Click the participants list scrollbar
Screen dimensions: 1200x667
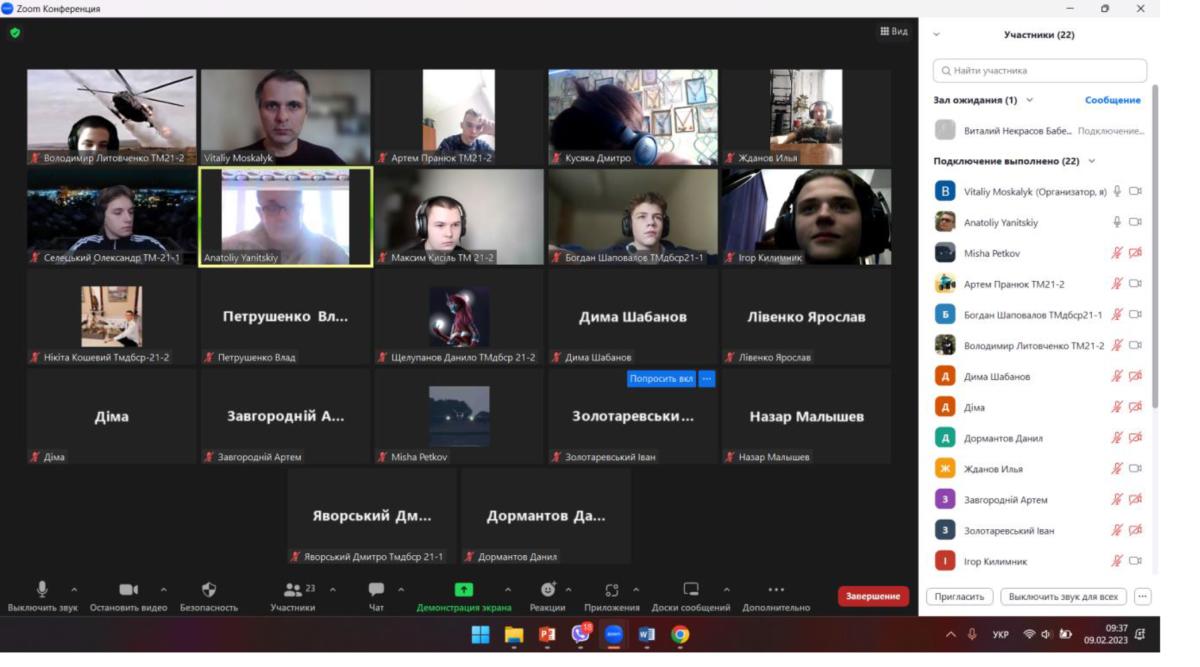1155,250
